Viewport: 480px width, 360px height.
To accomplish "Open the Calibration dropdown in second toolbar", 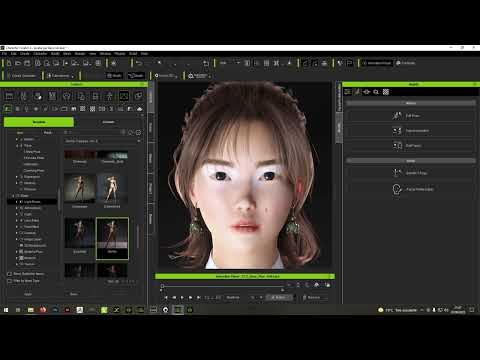I will coord(199,76).
